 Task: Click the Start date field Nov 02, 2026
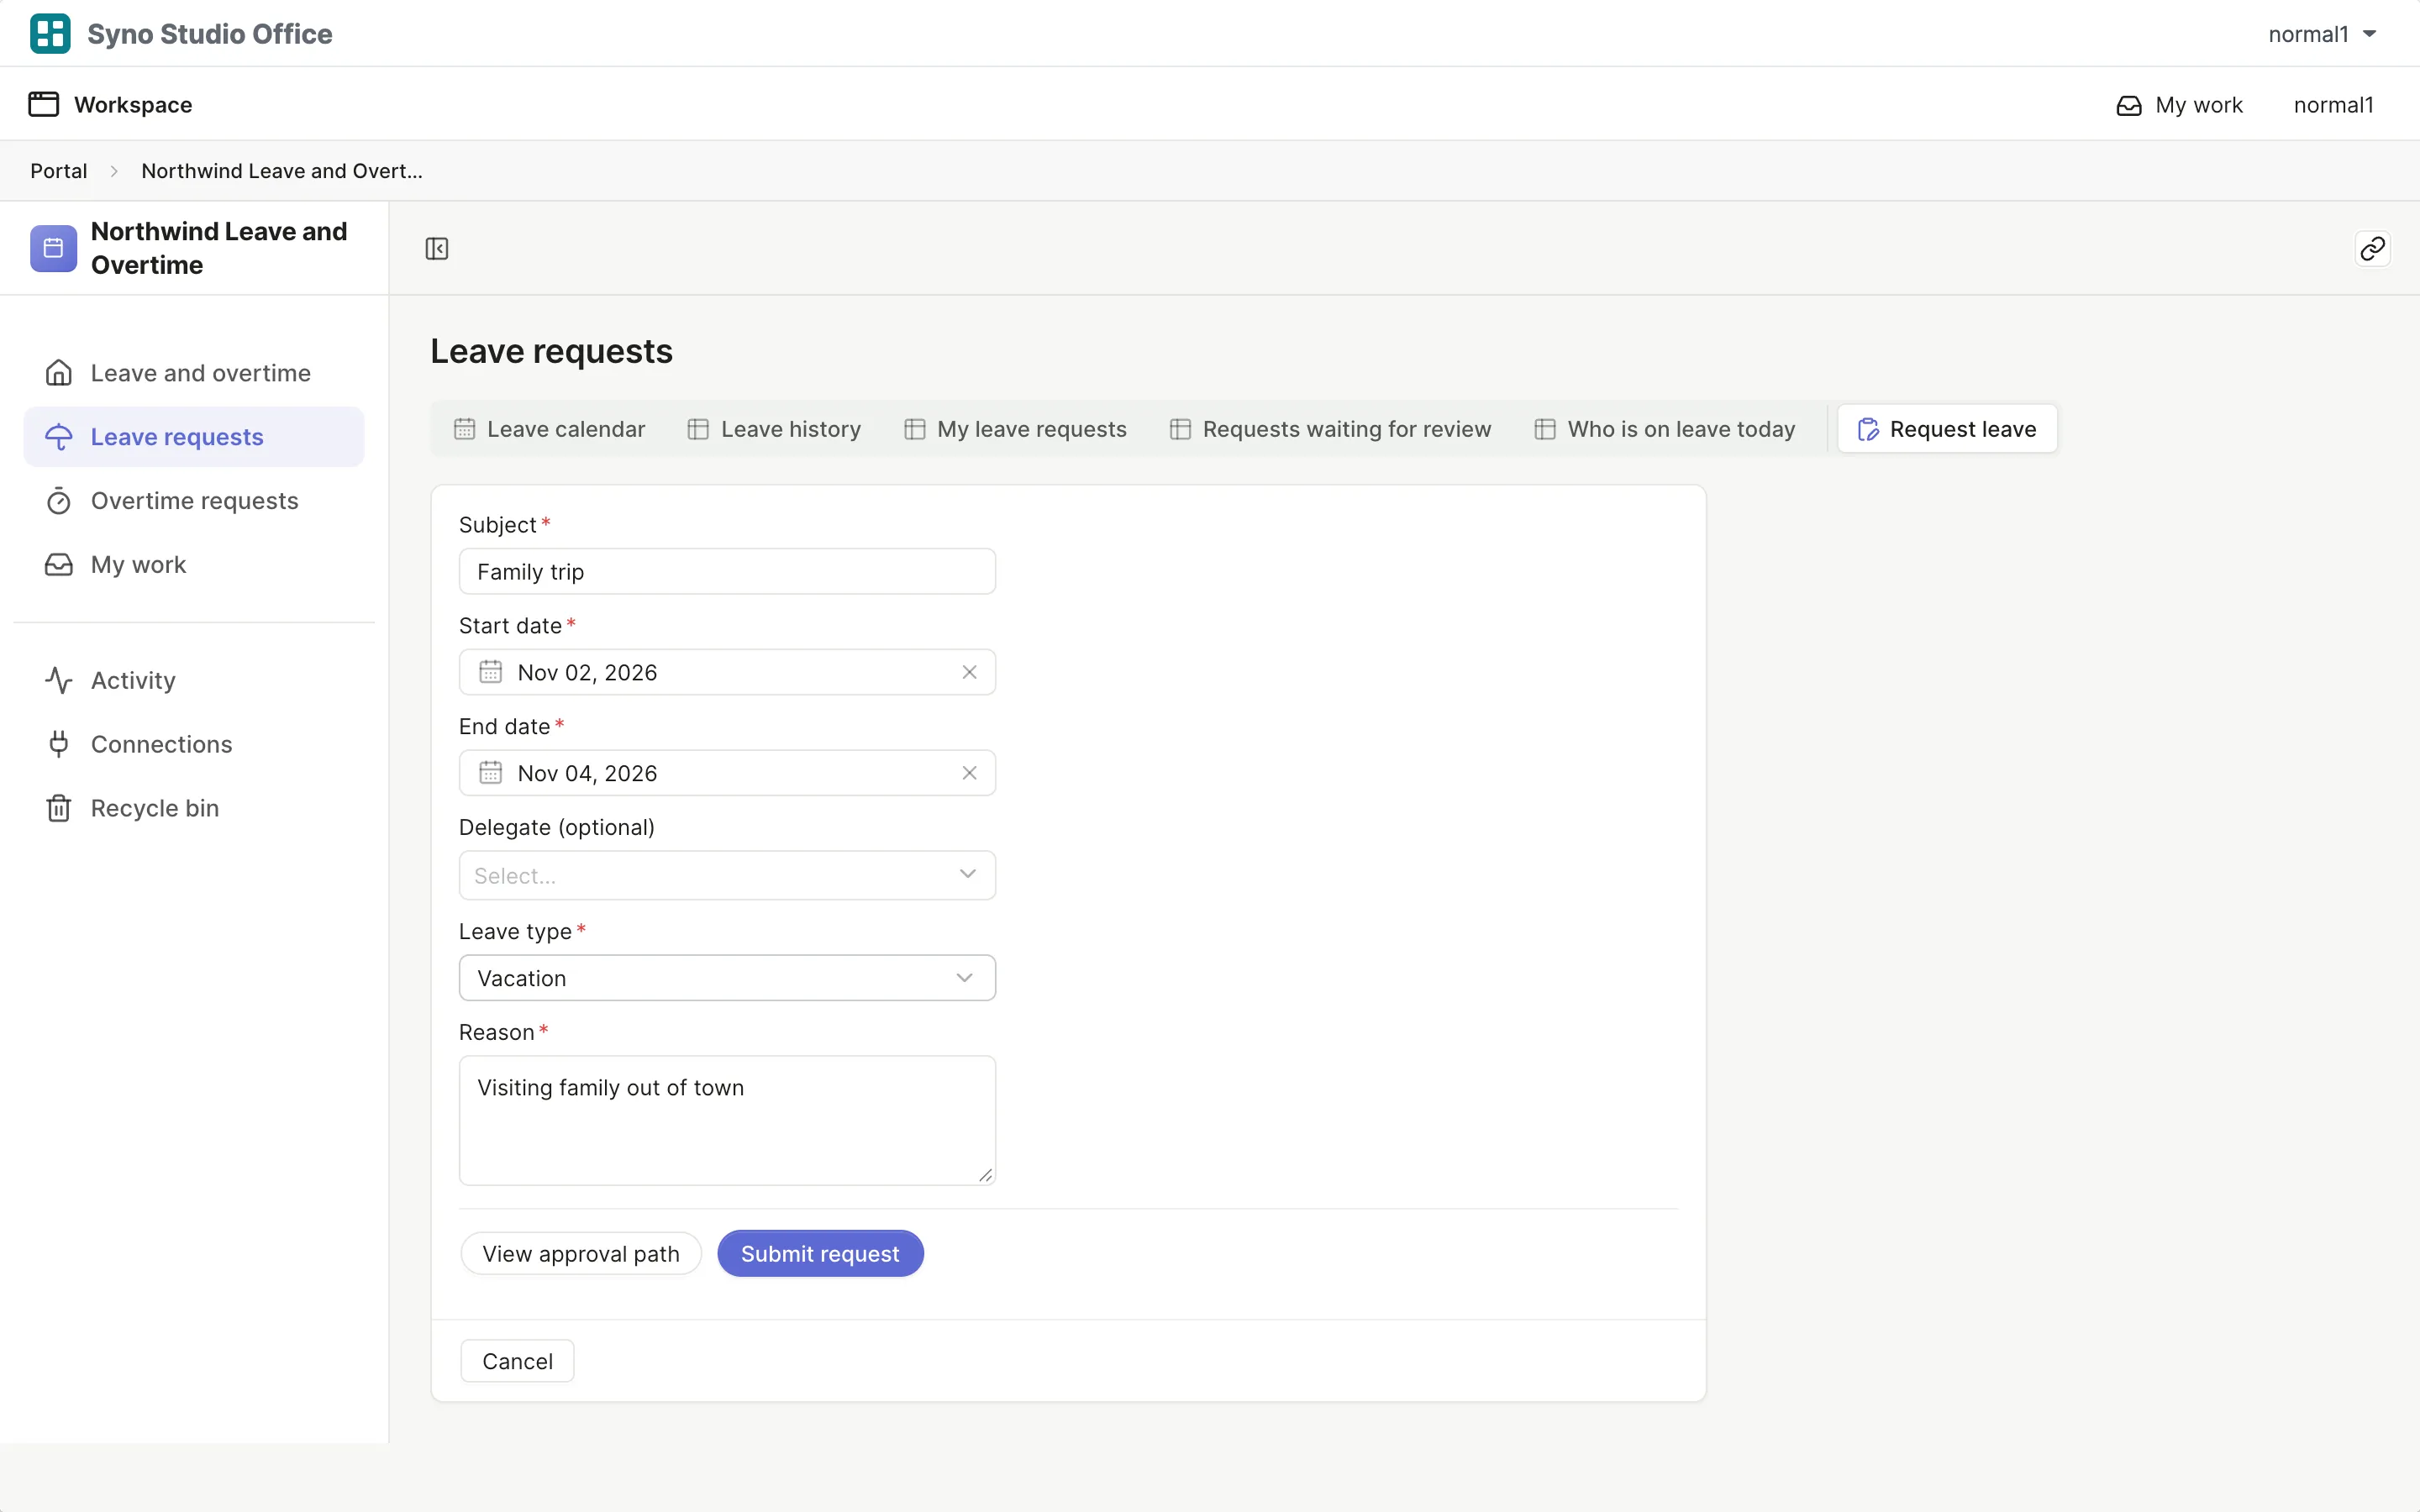(727, 672)
